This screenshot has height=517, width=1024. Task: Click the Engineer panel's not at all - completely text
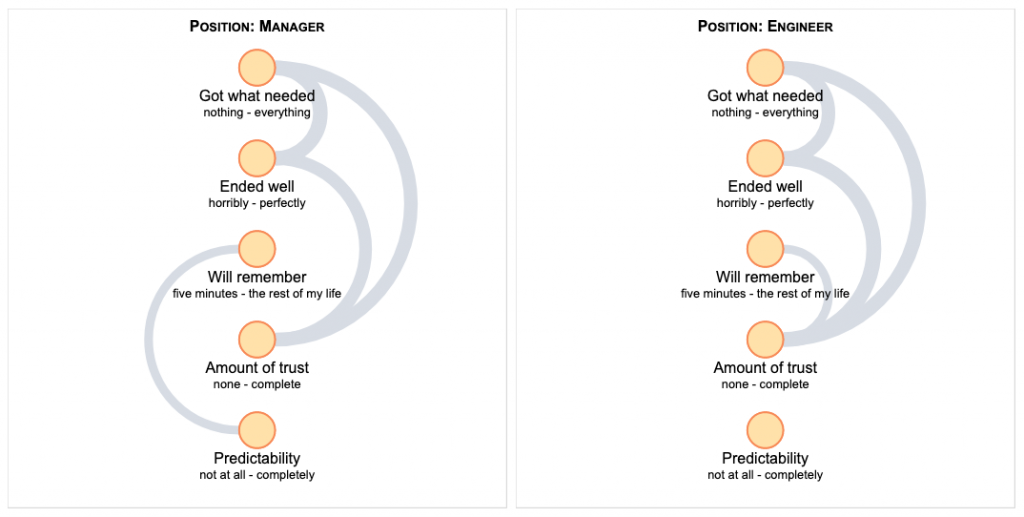[765, 475]
